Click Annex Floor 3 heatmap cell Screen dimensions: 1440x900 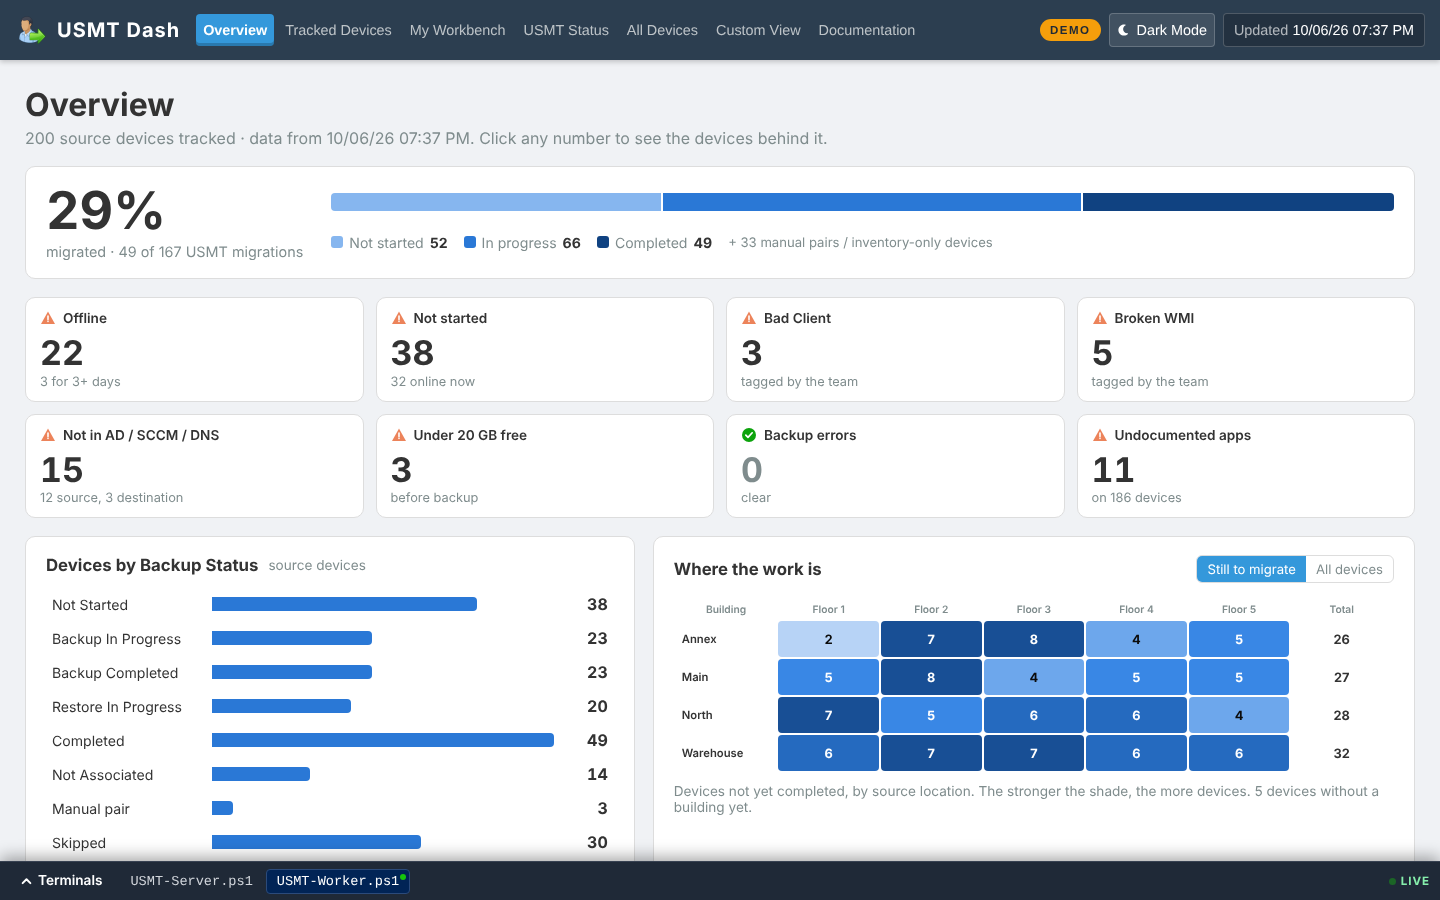point(1034,639)
